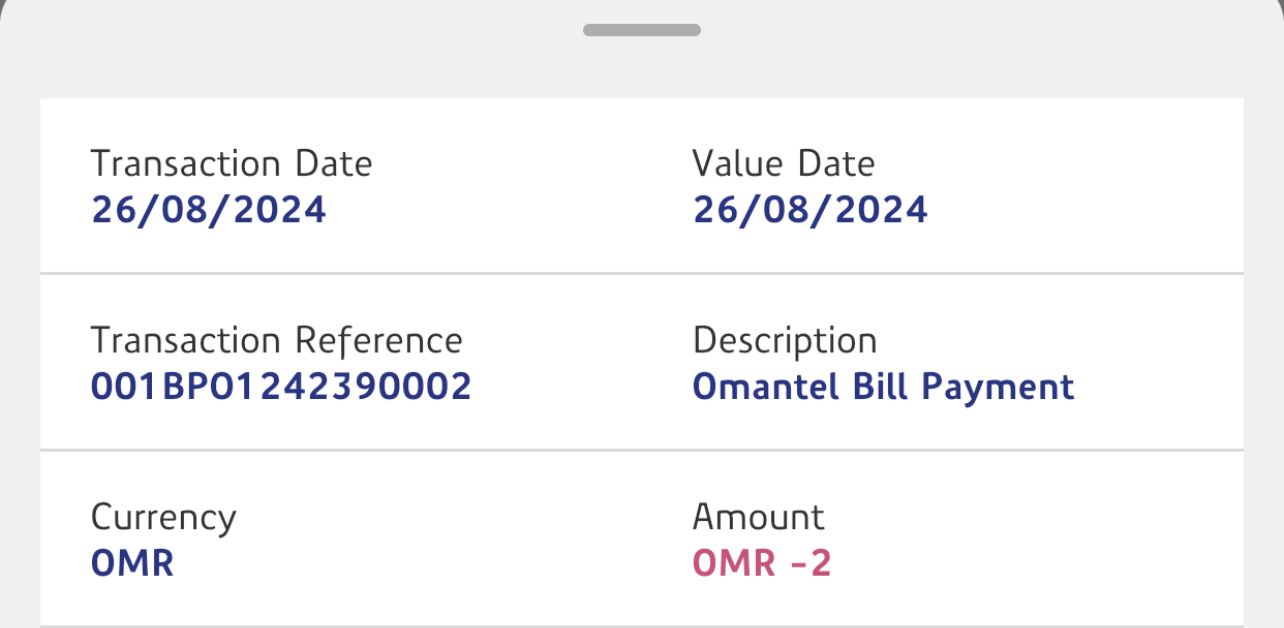This screenshot has height=628, width=1284.
Task: Click the divider line below Transaction Reference row
Action: click(x=641, y=450)
